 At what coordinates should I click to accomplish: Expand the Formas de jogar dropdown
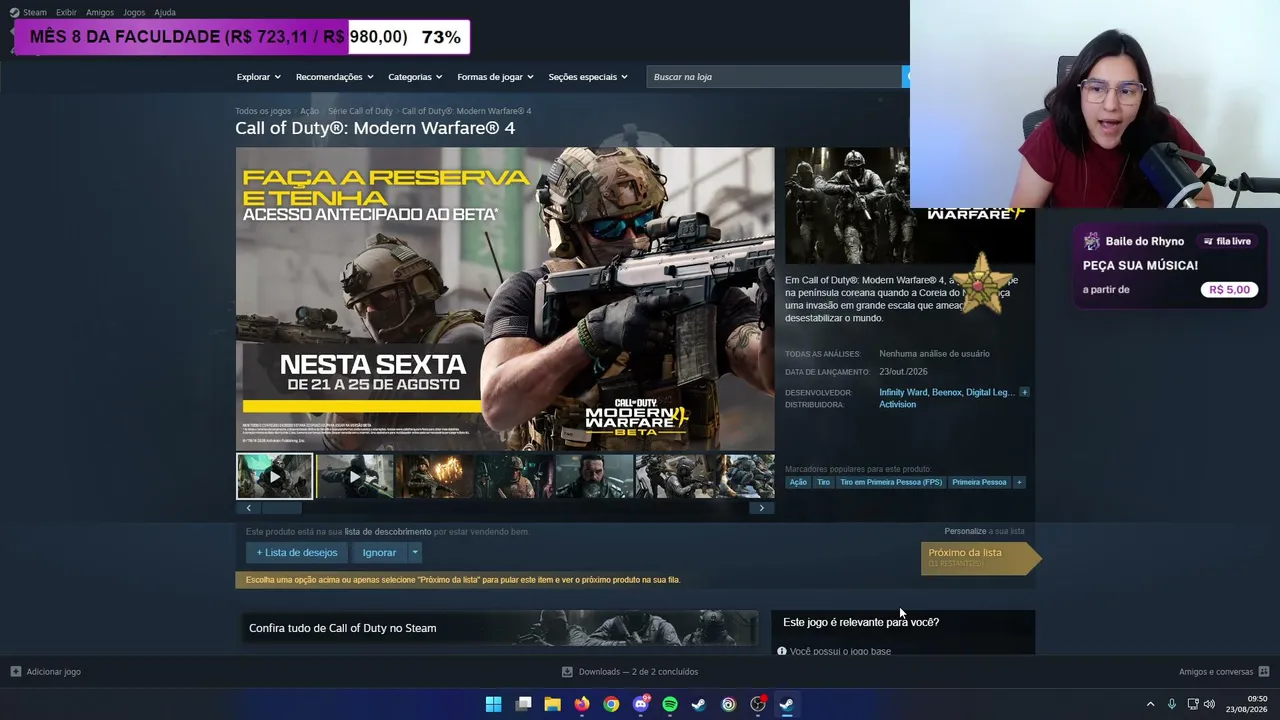495,77
